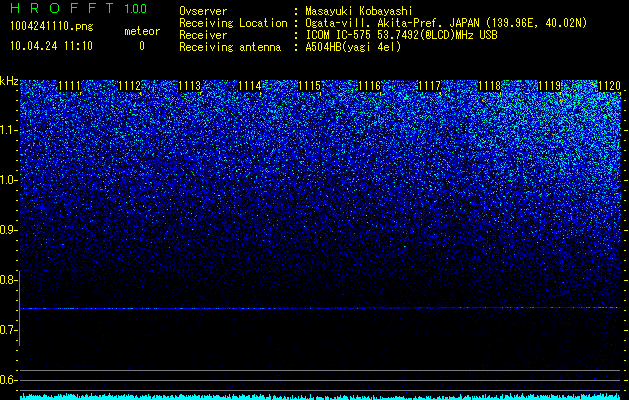This screenshot has width=629, height=400.
Task: Click the kHz axis unit label
Action: pyautogui.click(x=9, y=81)
